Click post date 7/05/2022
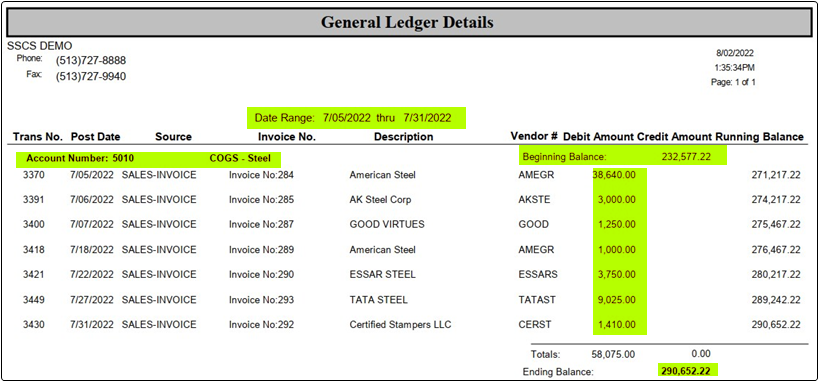Image resolution: width=820 pixels, height=382 pixels. pos(92,175)
